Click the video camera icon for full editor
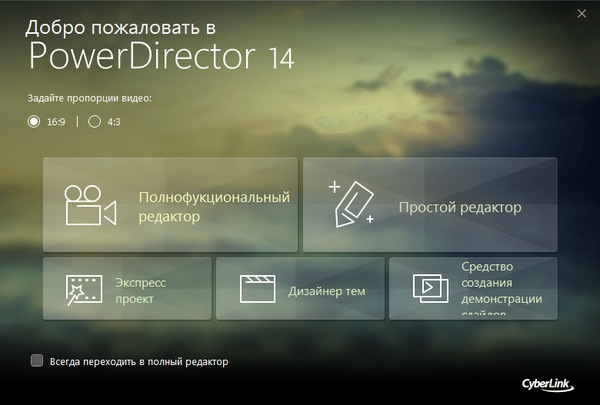The height and width of the screenshot is (405, 600). (x=90, y=206)
